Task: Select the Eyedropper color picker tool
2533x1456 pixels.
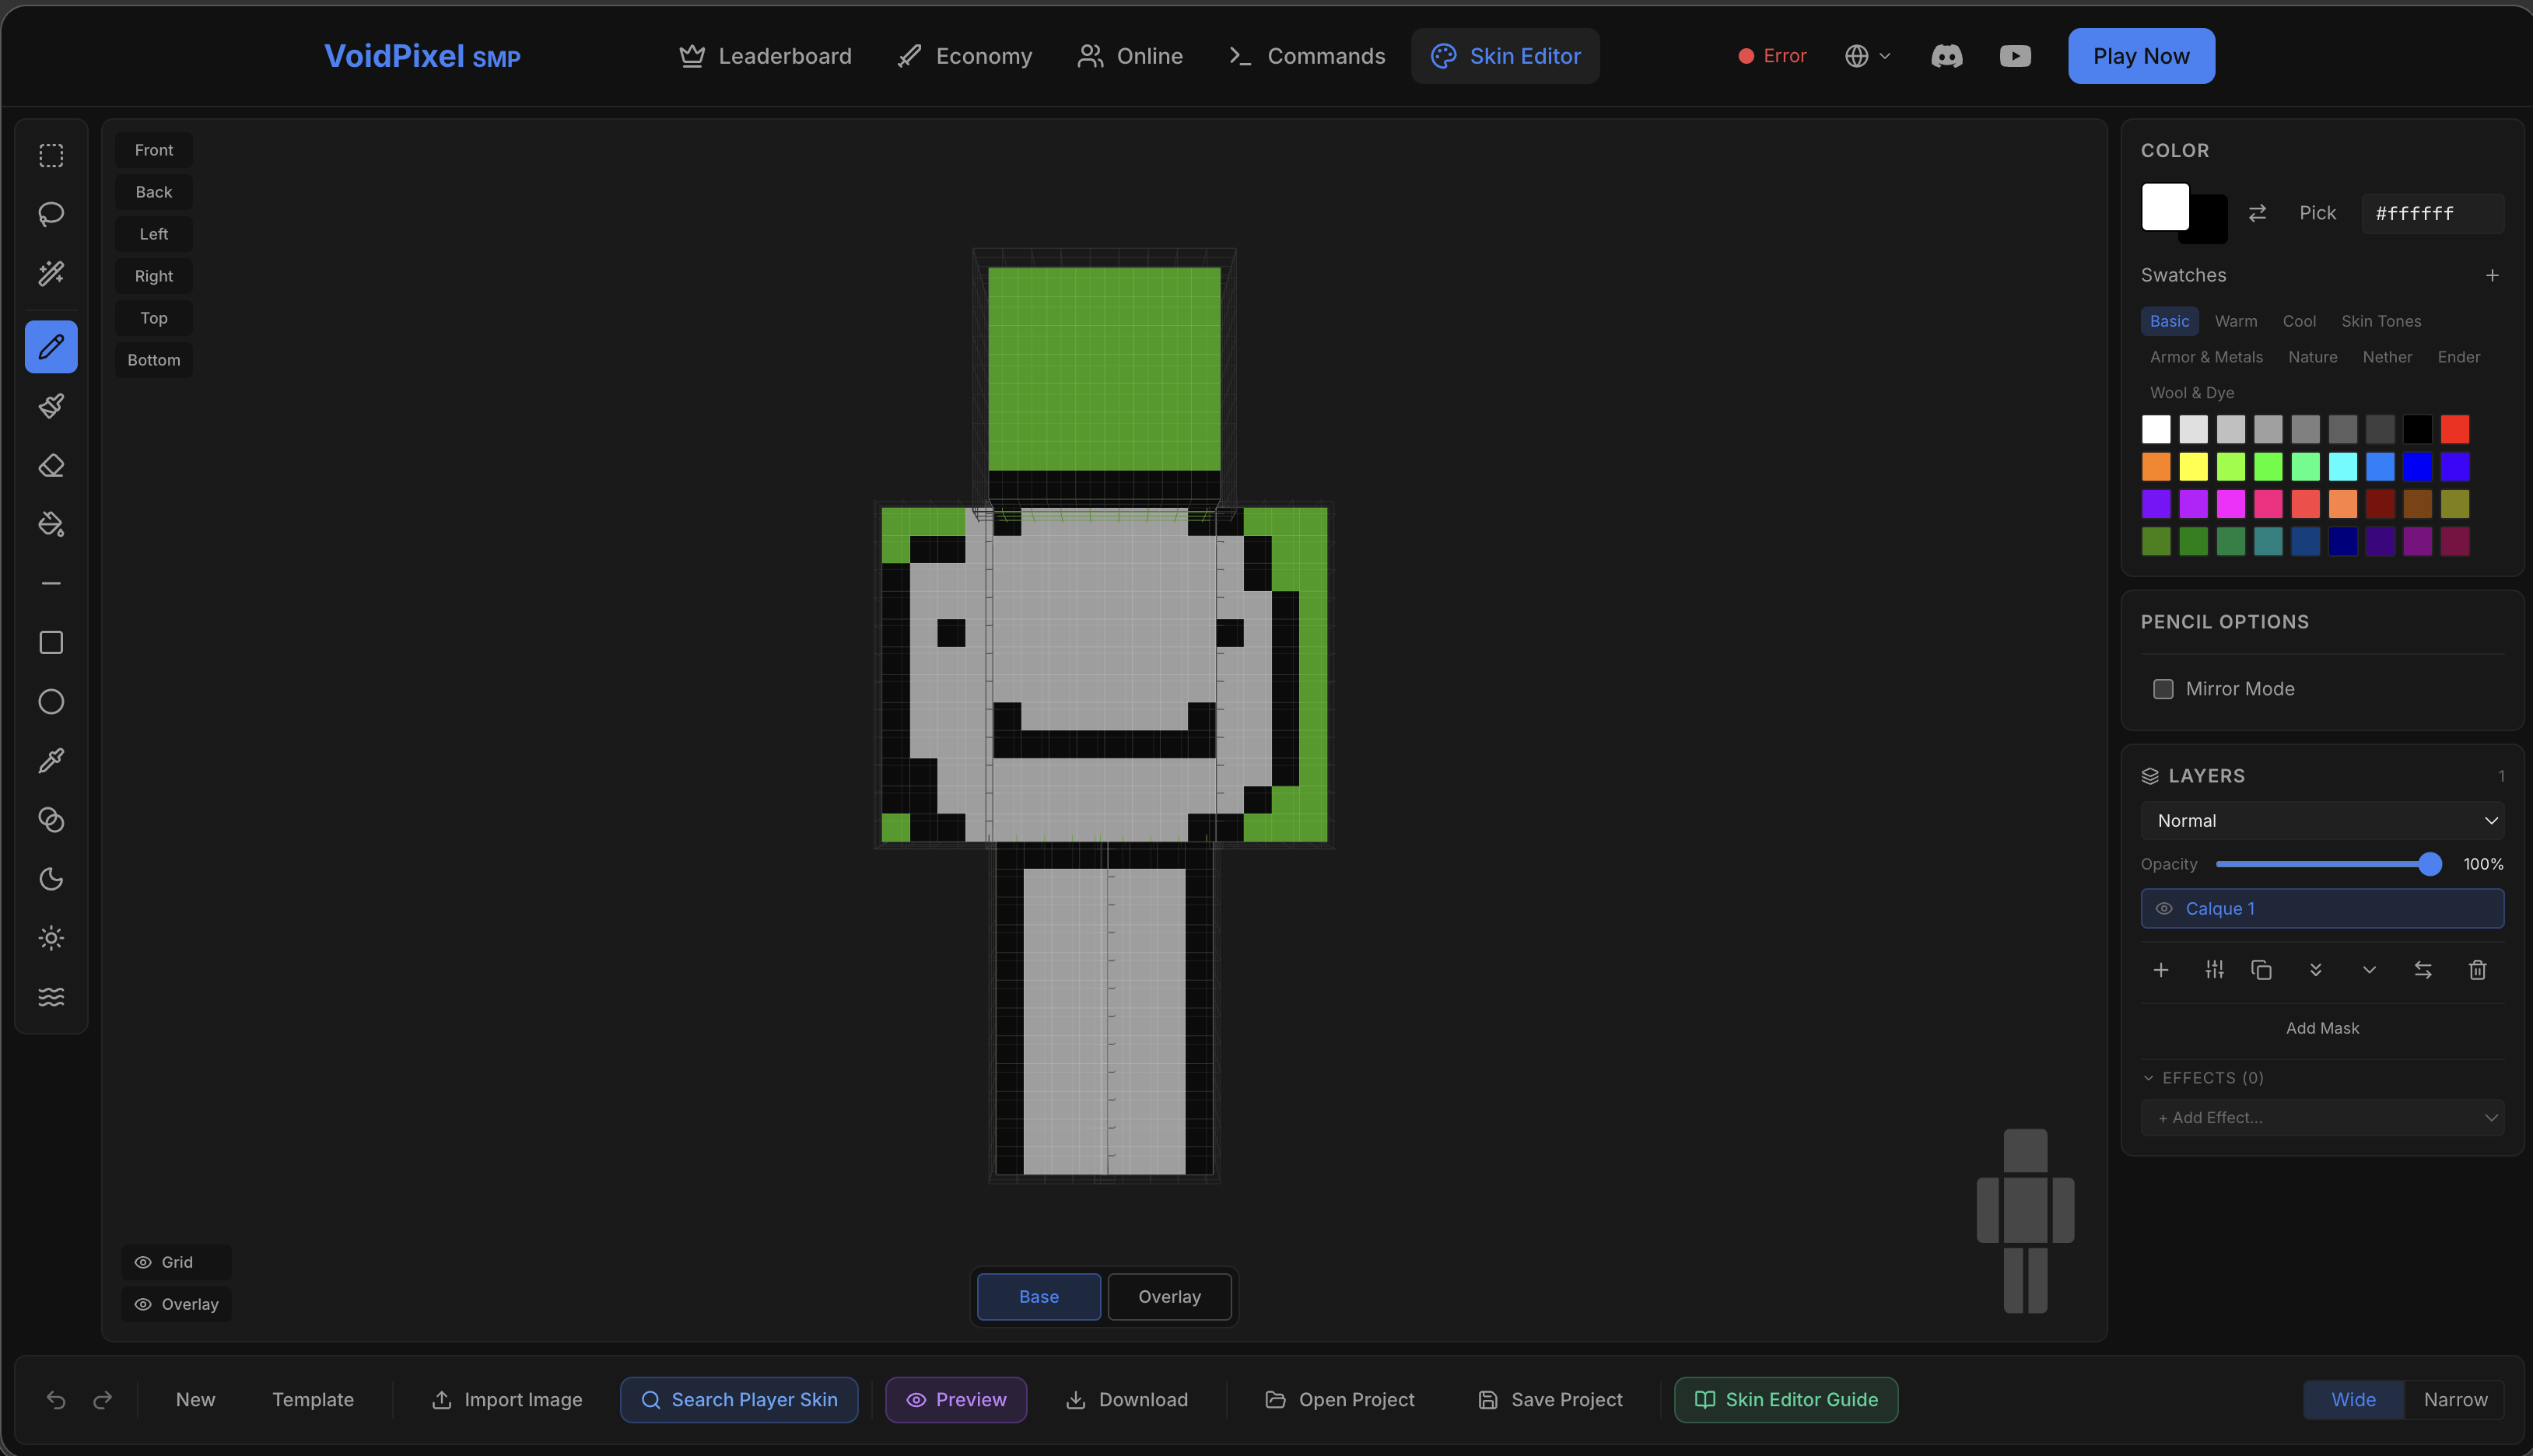Action: pyautogui.click(x=50, y=760)
